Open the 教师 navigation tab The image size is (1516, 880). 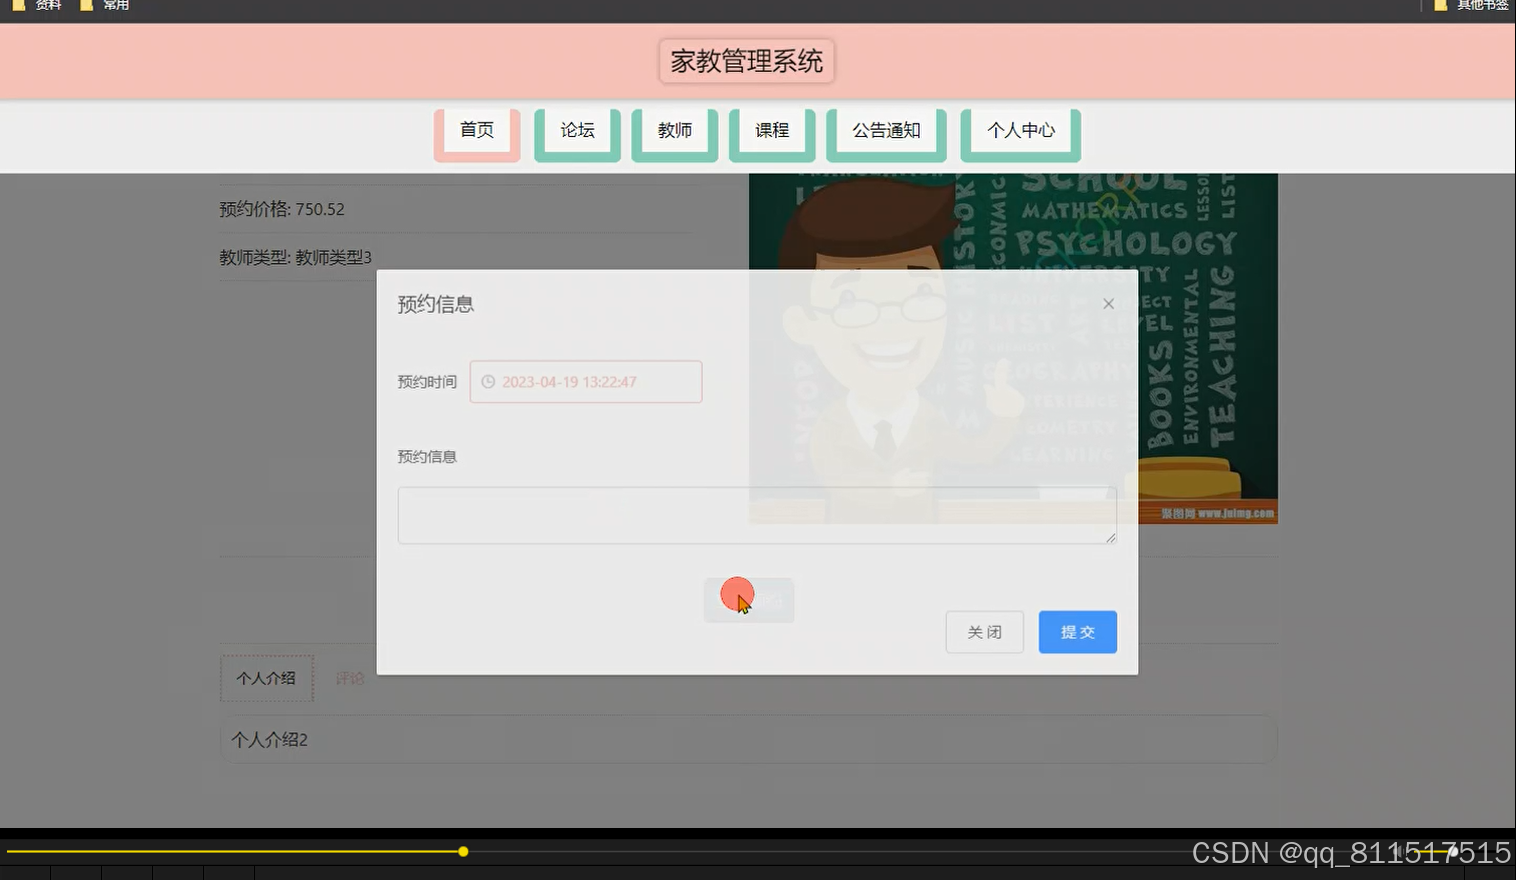pos(674,130)
